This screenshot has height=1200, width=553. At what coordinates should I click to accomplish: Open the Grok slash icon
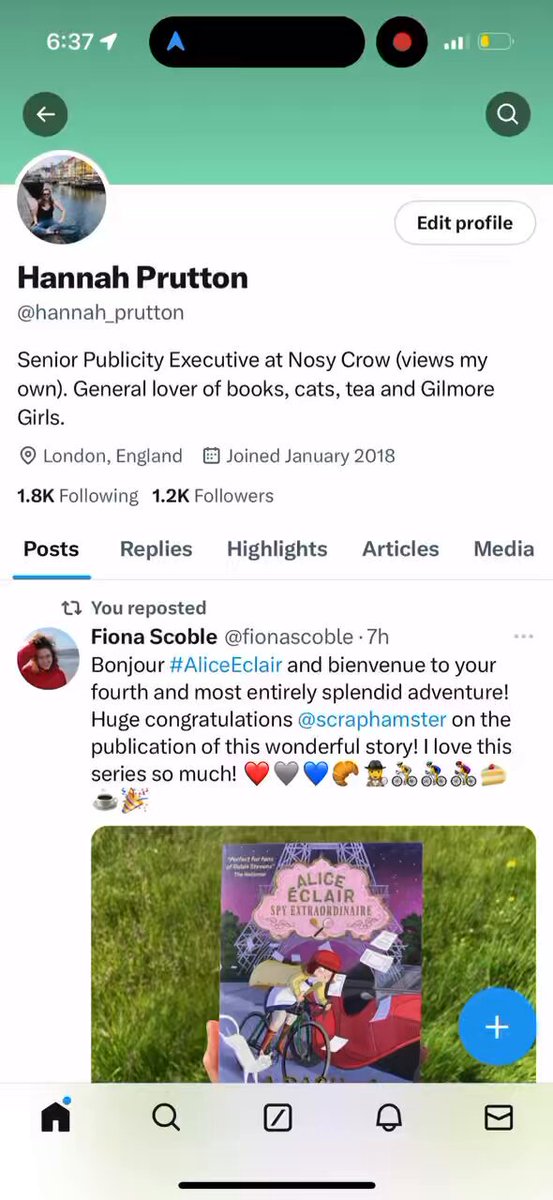tap(277, 1117)
